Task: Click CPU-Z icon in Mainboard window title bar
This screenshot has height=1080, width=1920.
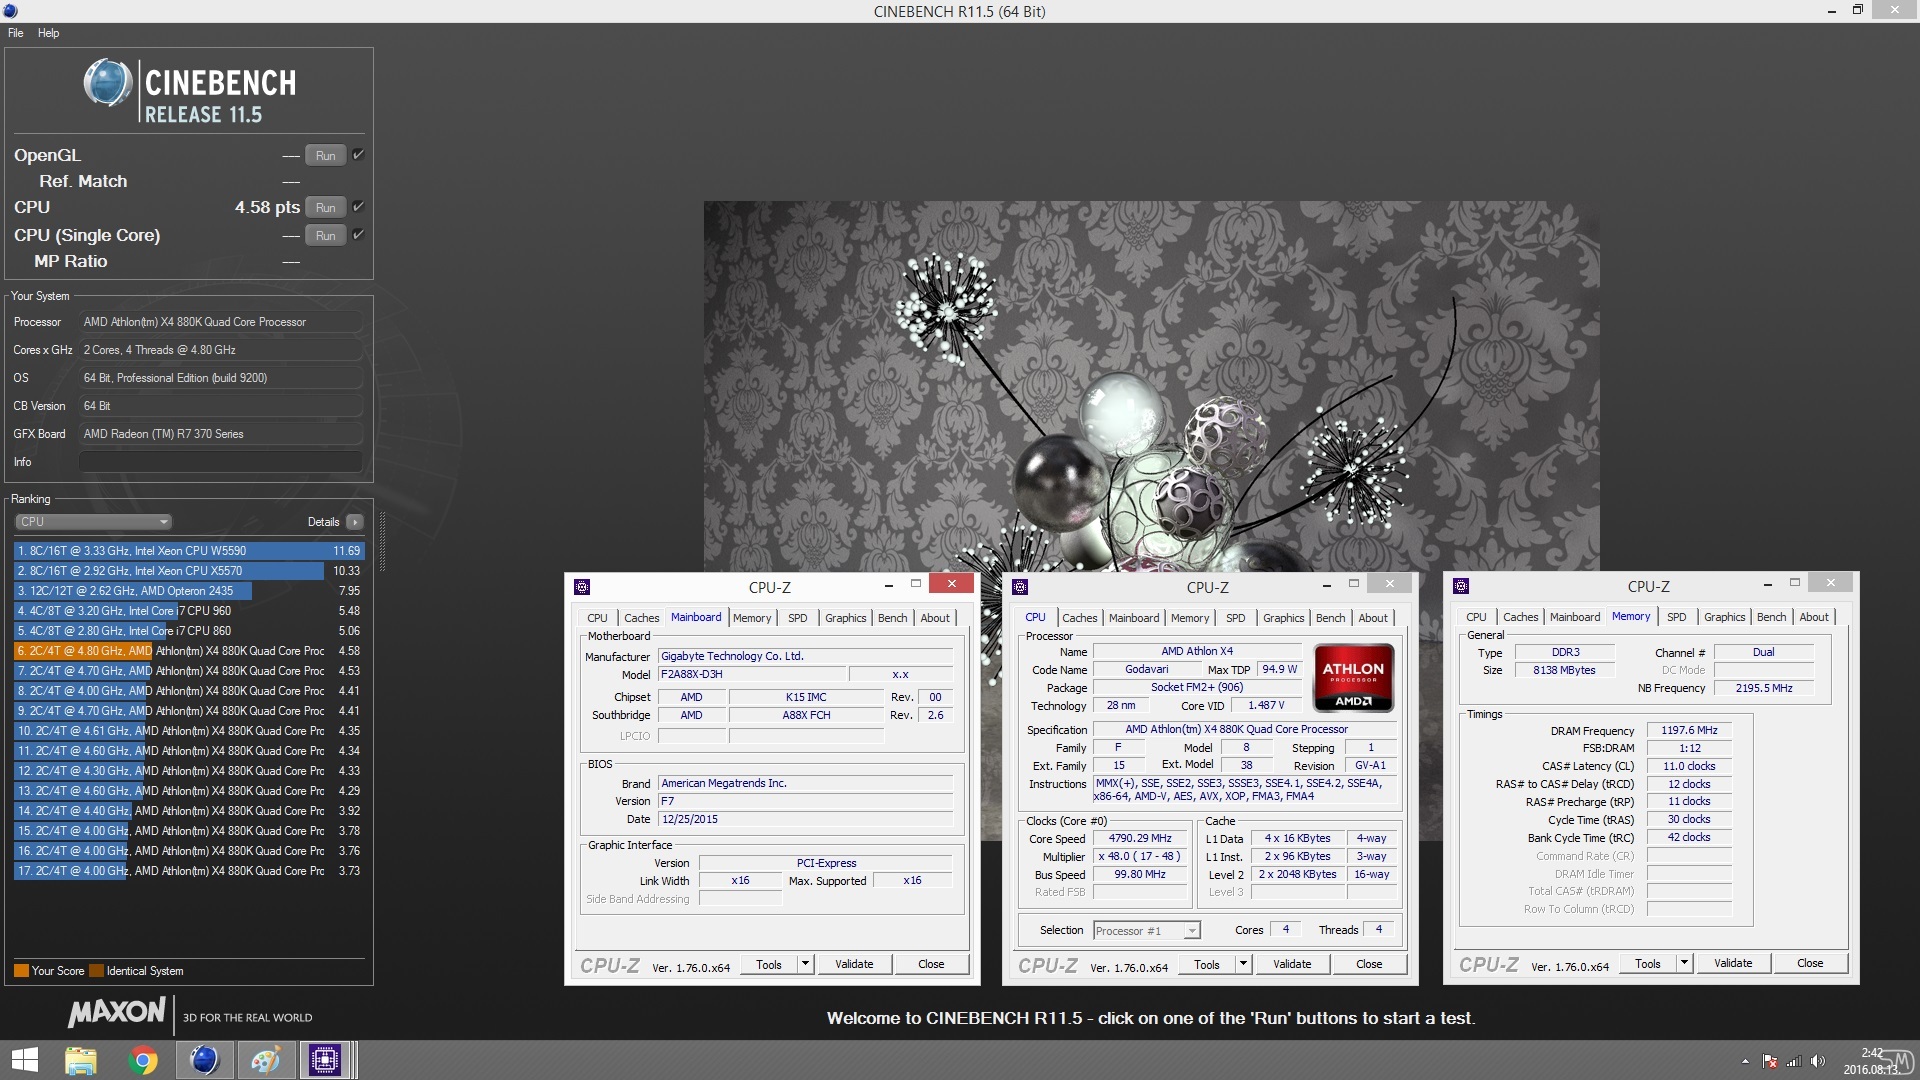Action: tap(582, 587)
